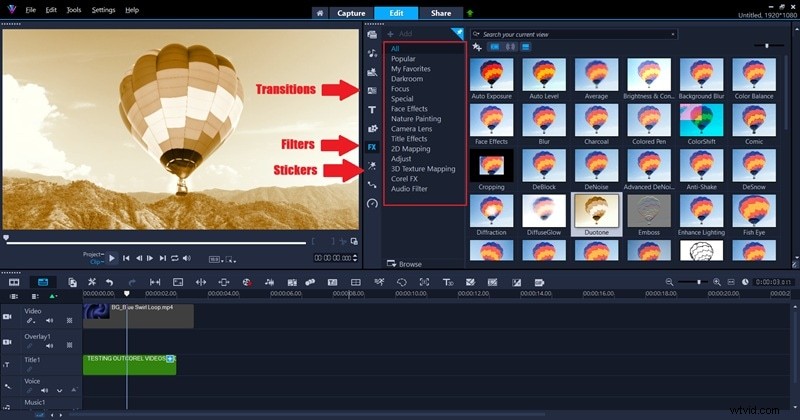Viewport: 800px width, 420px height.
Task: Open the Stickers effects wand icon
Action: [x=372, y=165]
